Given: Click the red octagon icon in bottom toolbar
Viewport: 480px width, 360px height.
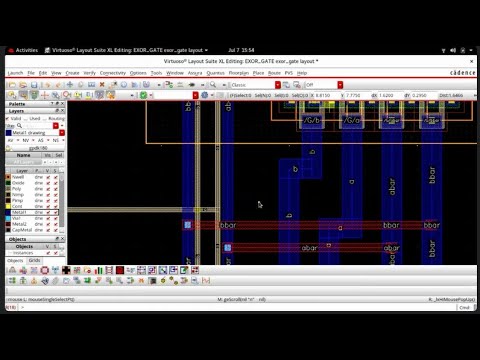Looking at the screenshot, I should pos(44,270).
